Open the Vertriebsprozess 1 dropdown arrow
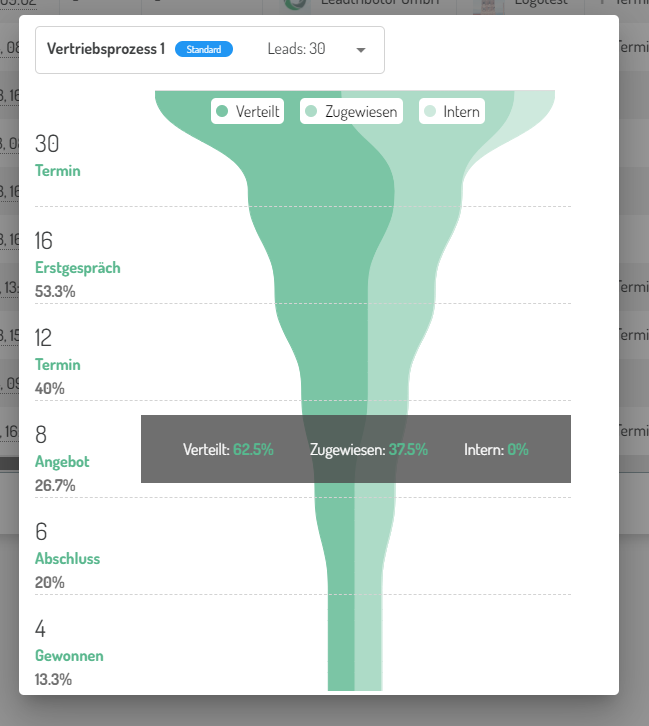Screen dimensions: 649x726 (x=361, y=49)
